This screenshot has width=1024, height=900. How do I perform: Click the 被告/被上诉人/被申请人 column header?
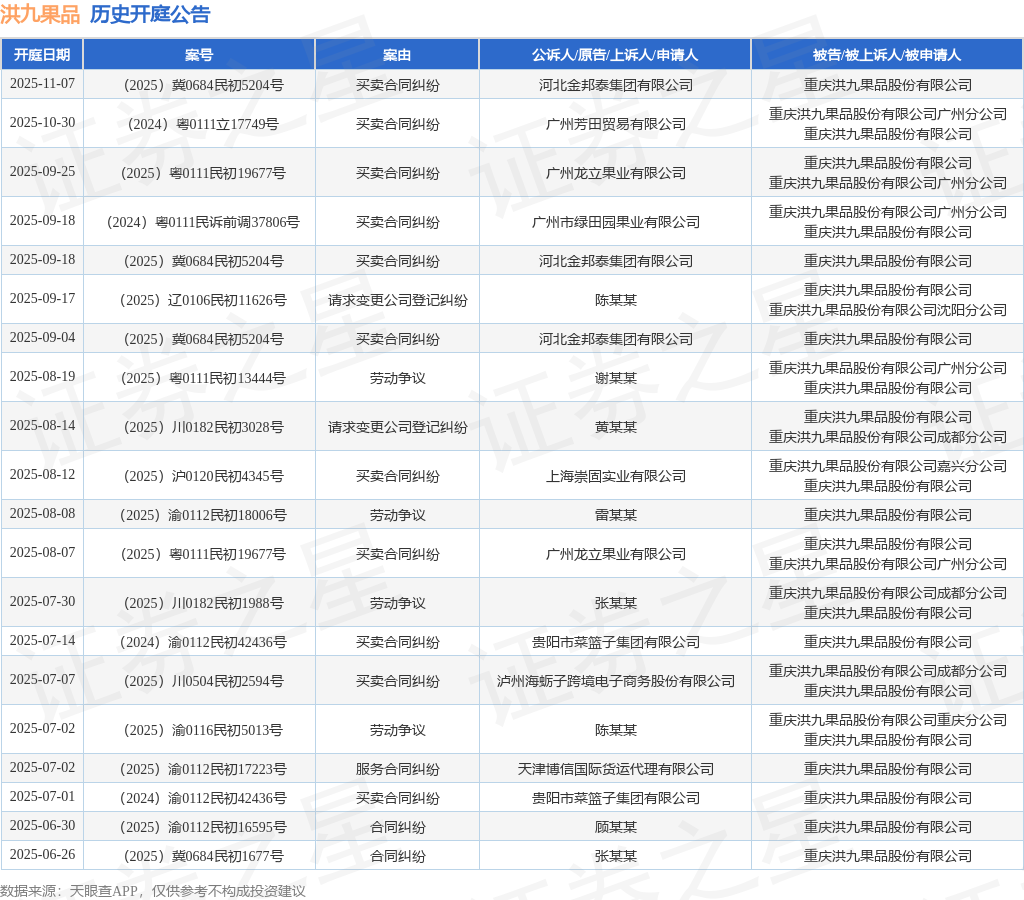pos(887,55)
